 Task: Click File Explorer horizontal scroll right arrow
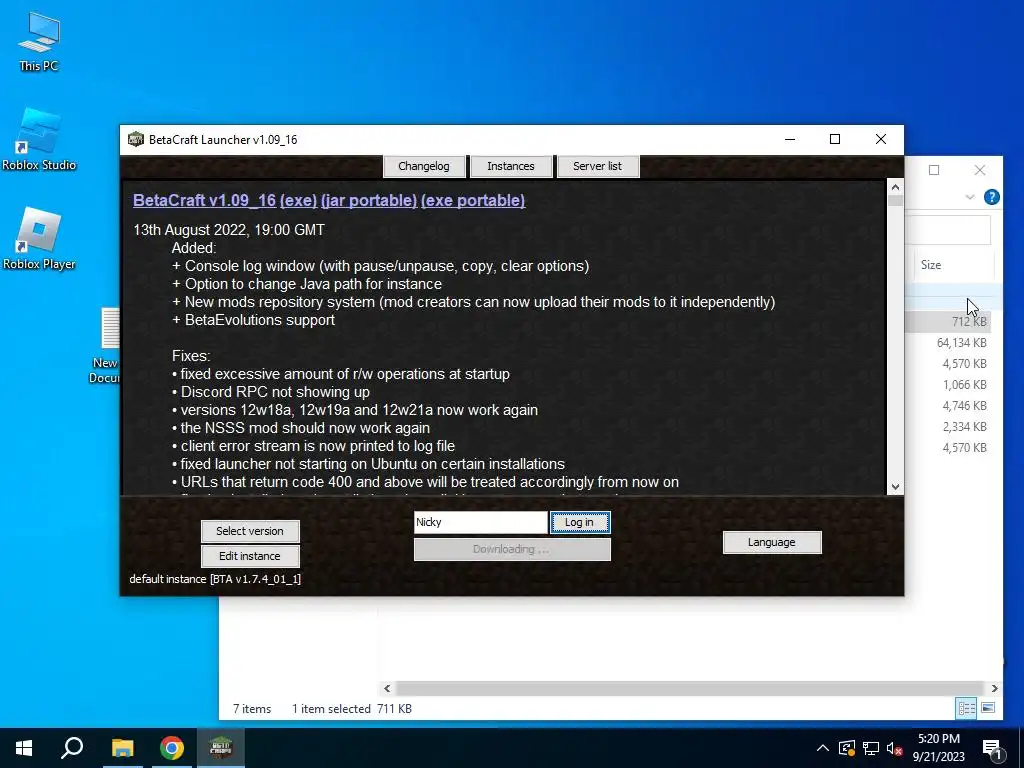pos(994,688)
